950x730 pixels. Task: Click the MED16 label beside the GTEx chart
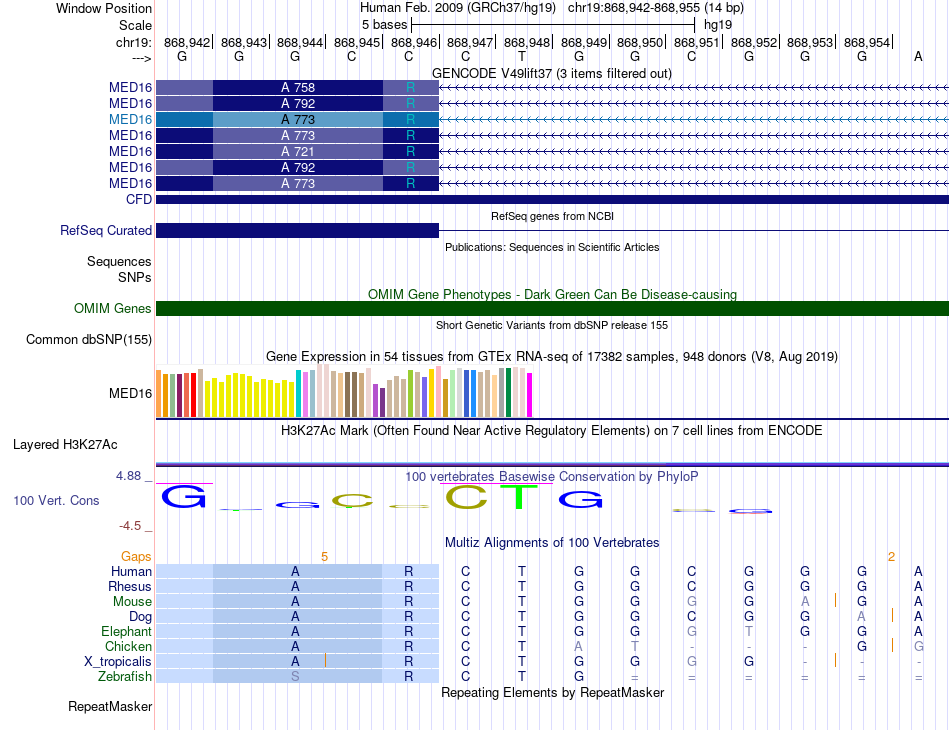click(x=130, y=393)
